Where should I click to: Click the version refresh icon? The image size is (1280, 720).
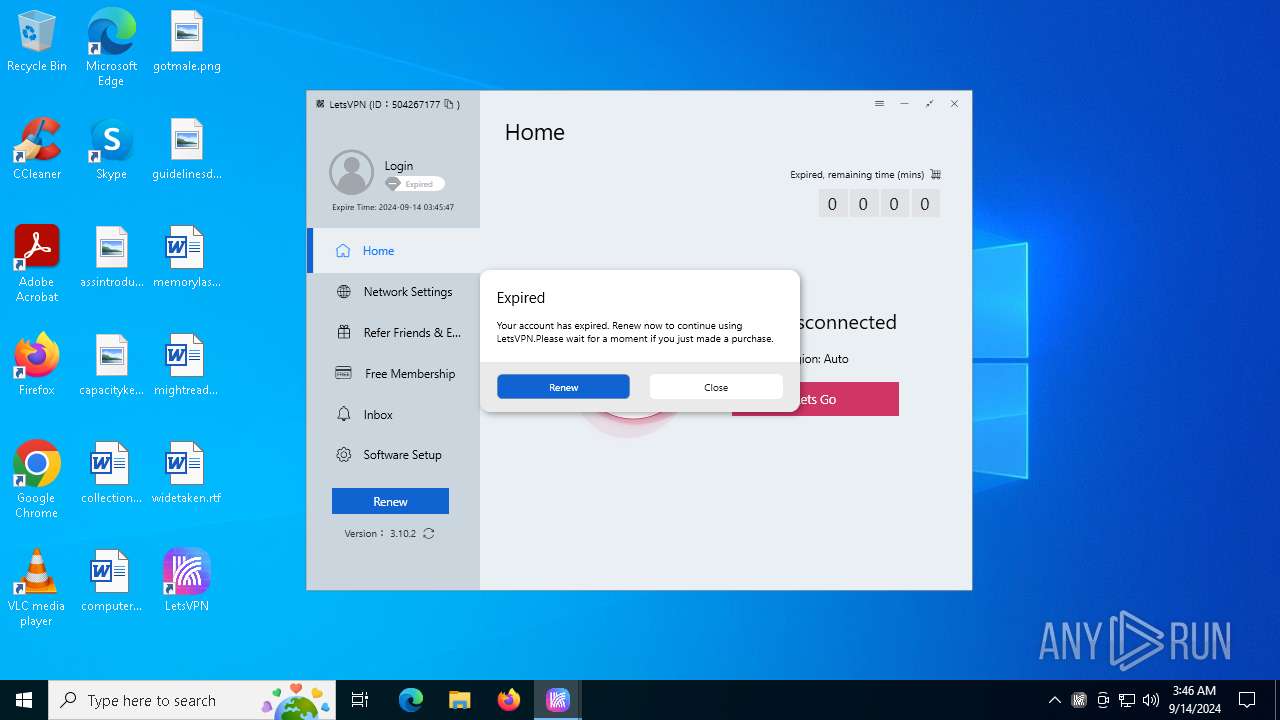pyautogui.click(x=429, y=534)
